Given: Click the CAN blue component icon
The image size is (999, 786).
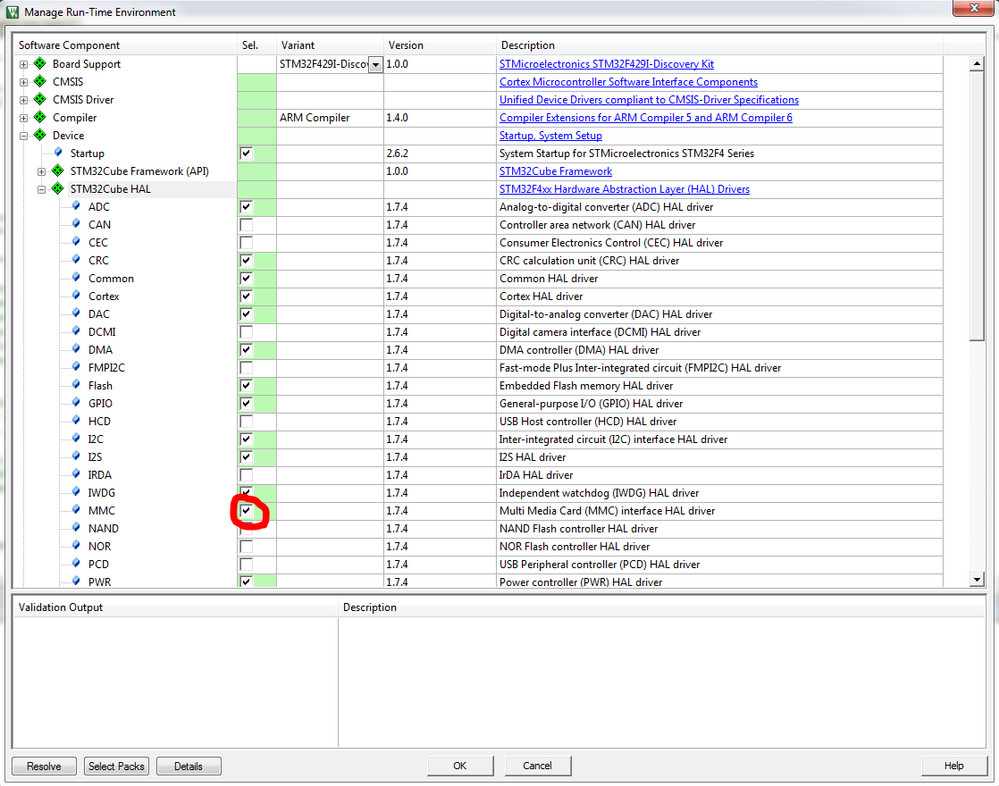Looking at the screenshot, I should point(76,224).
